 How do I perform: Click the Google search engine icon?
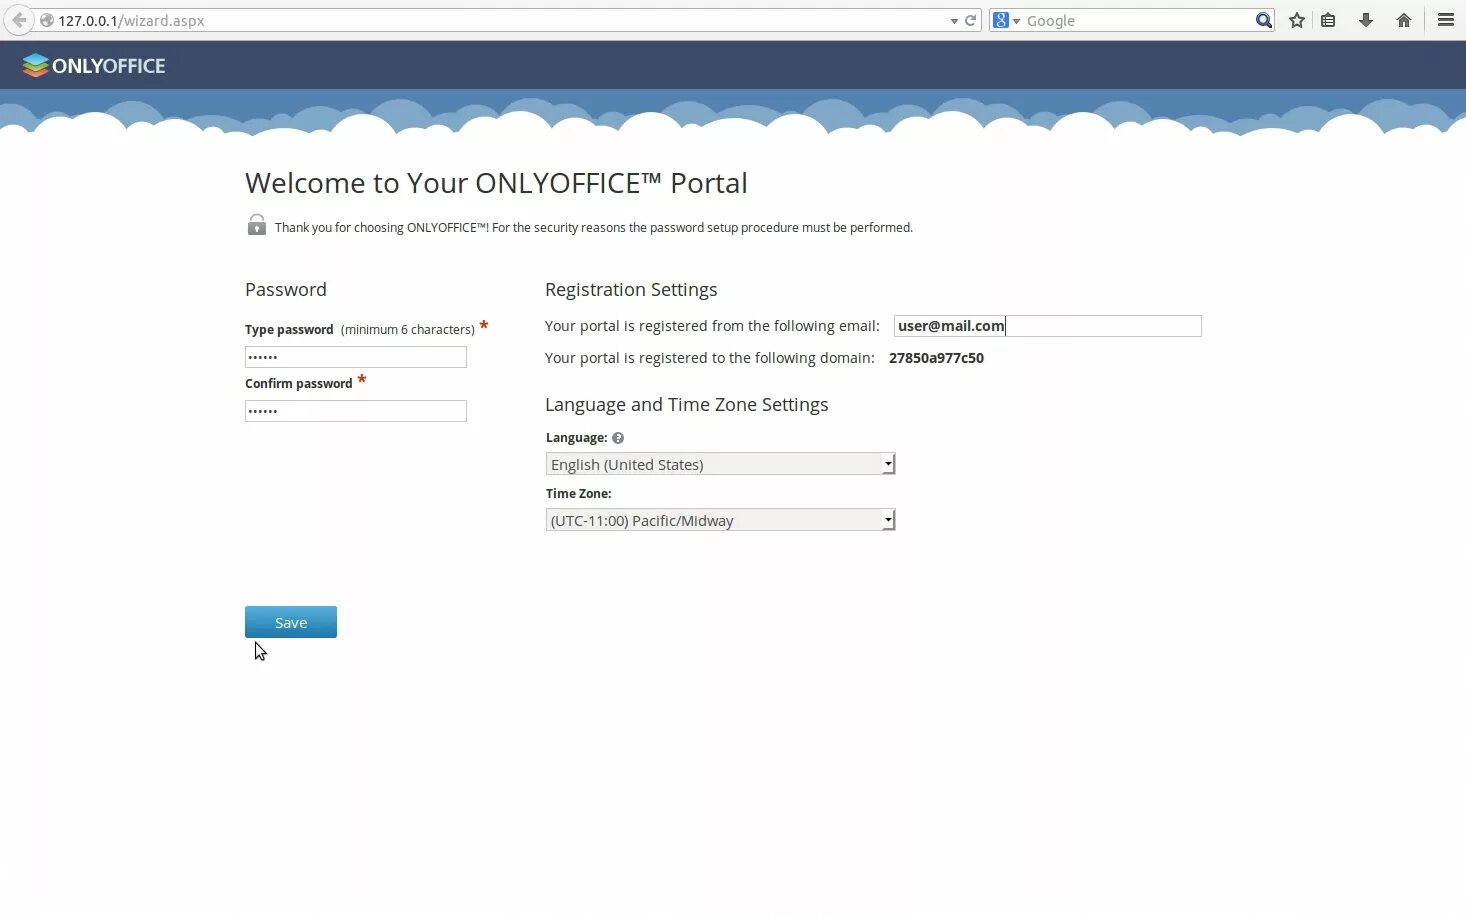point(1001,20)
